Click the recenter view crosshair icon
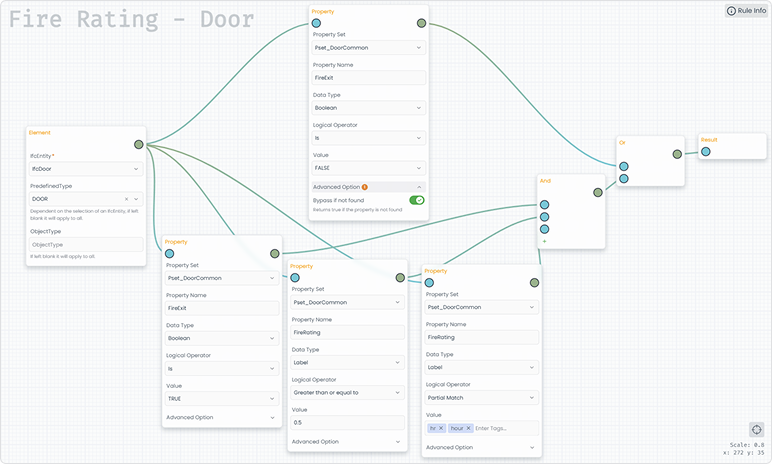 (x=756, y=430)
